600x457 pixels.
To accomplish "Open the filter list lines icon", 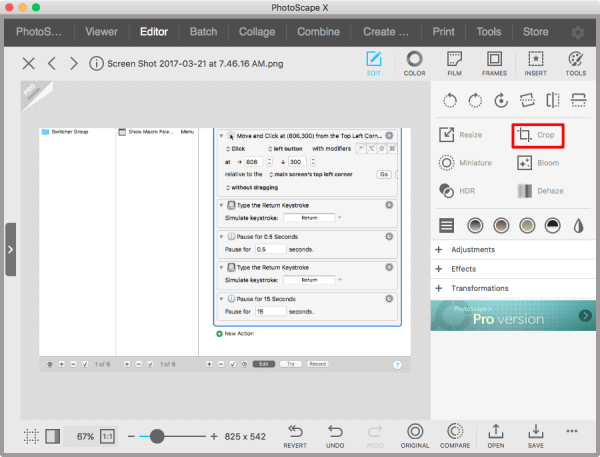I will point(446,225).
